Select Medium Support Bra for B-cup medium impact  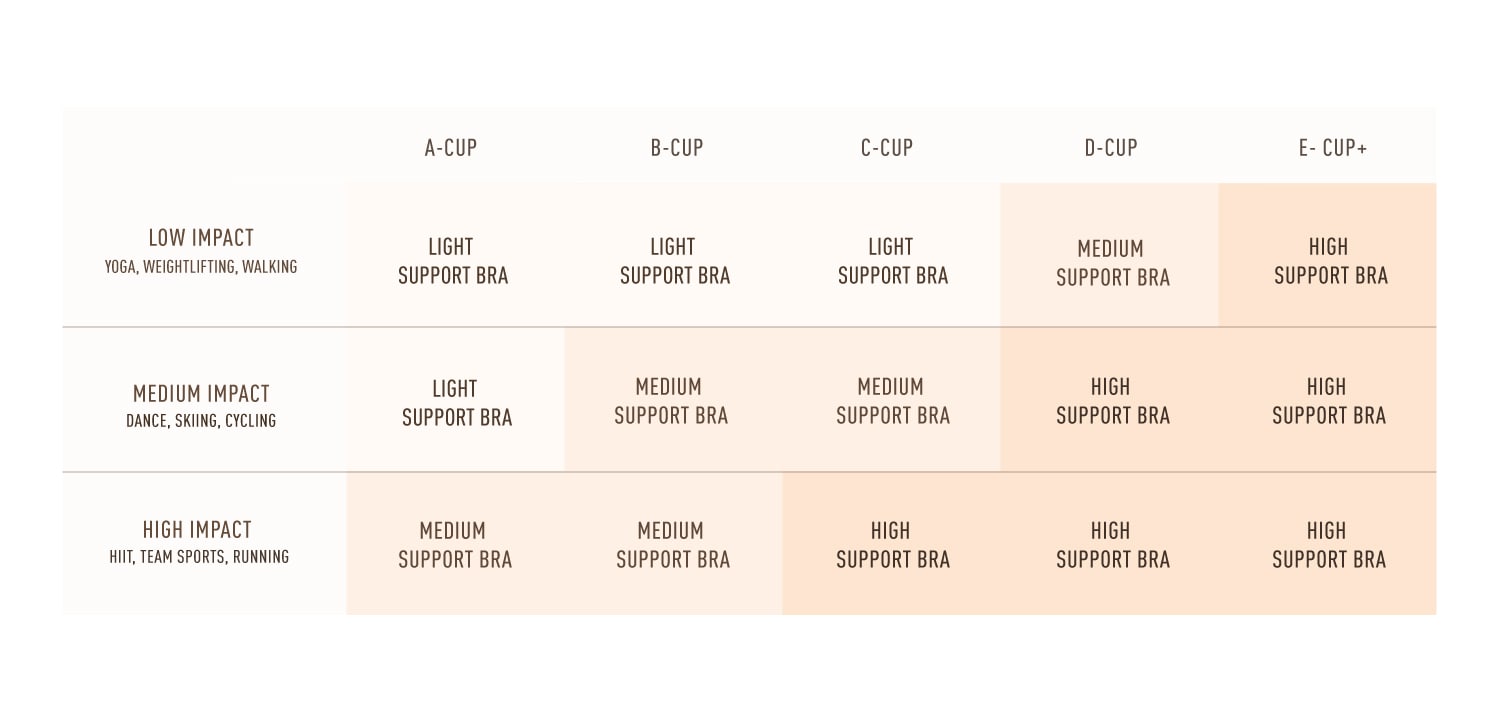point(670,401)
